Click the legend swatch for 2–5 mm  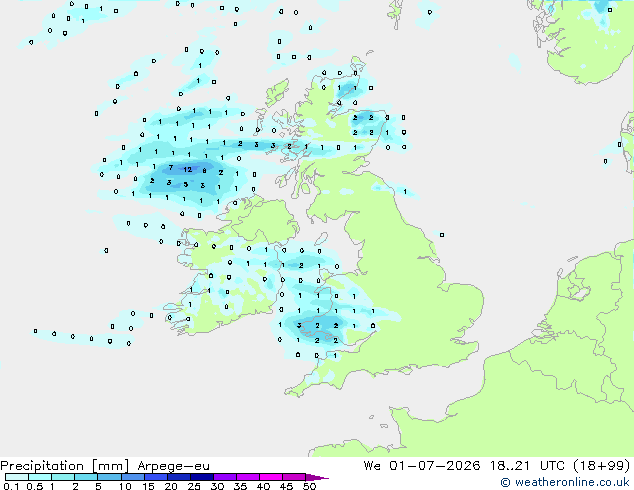click(x=86, y=477)
